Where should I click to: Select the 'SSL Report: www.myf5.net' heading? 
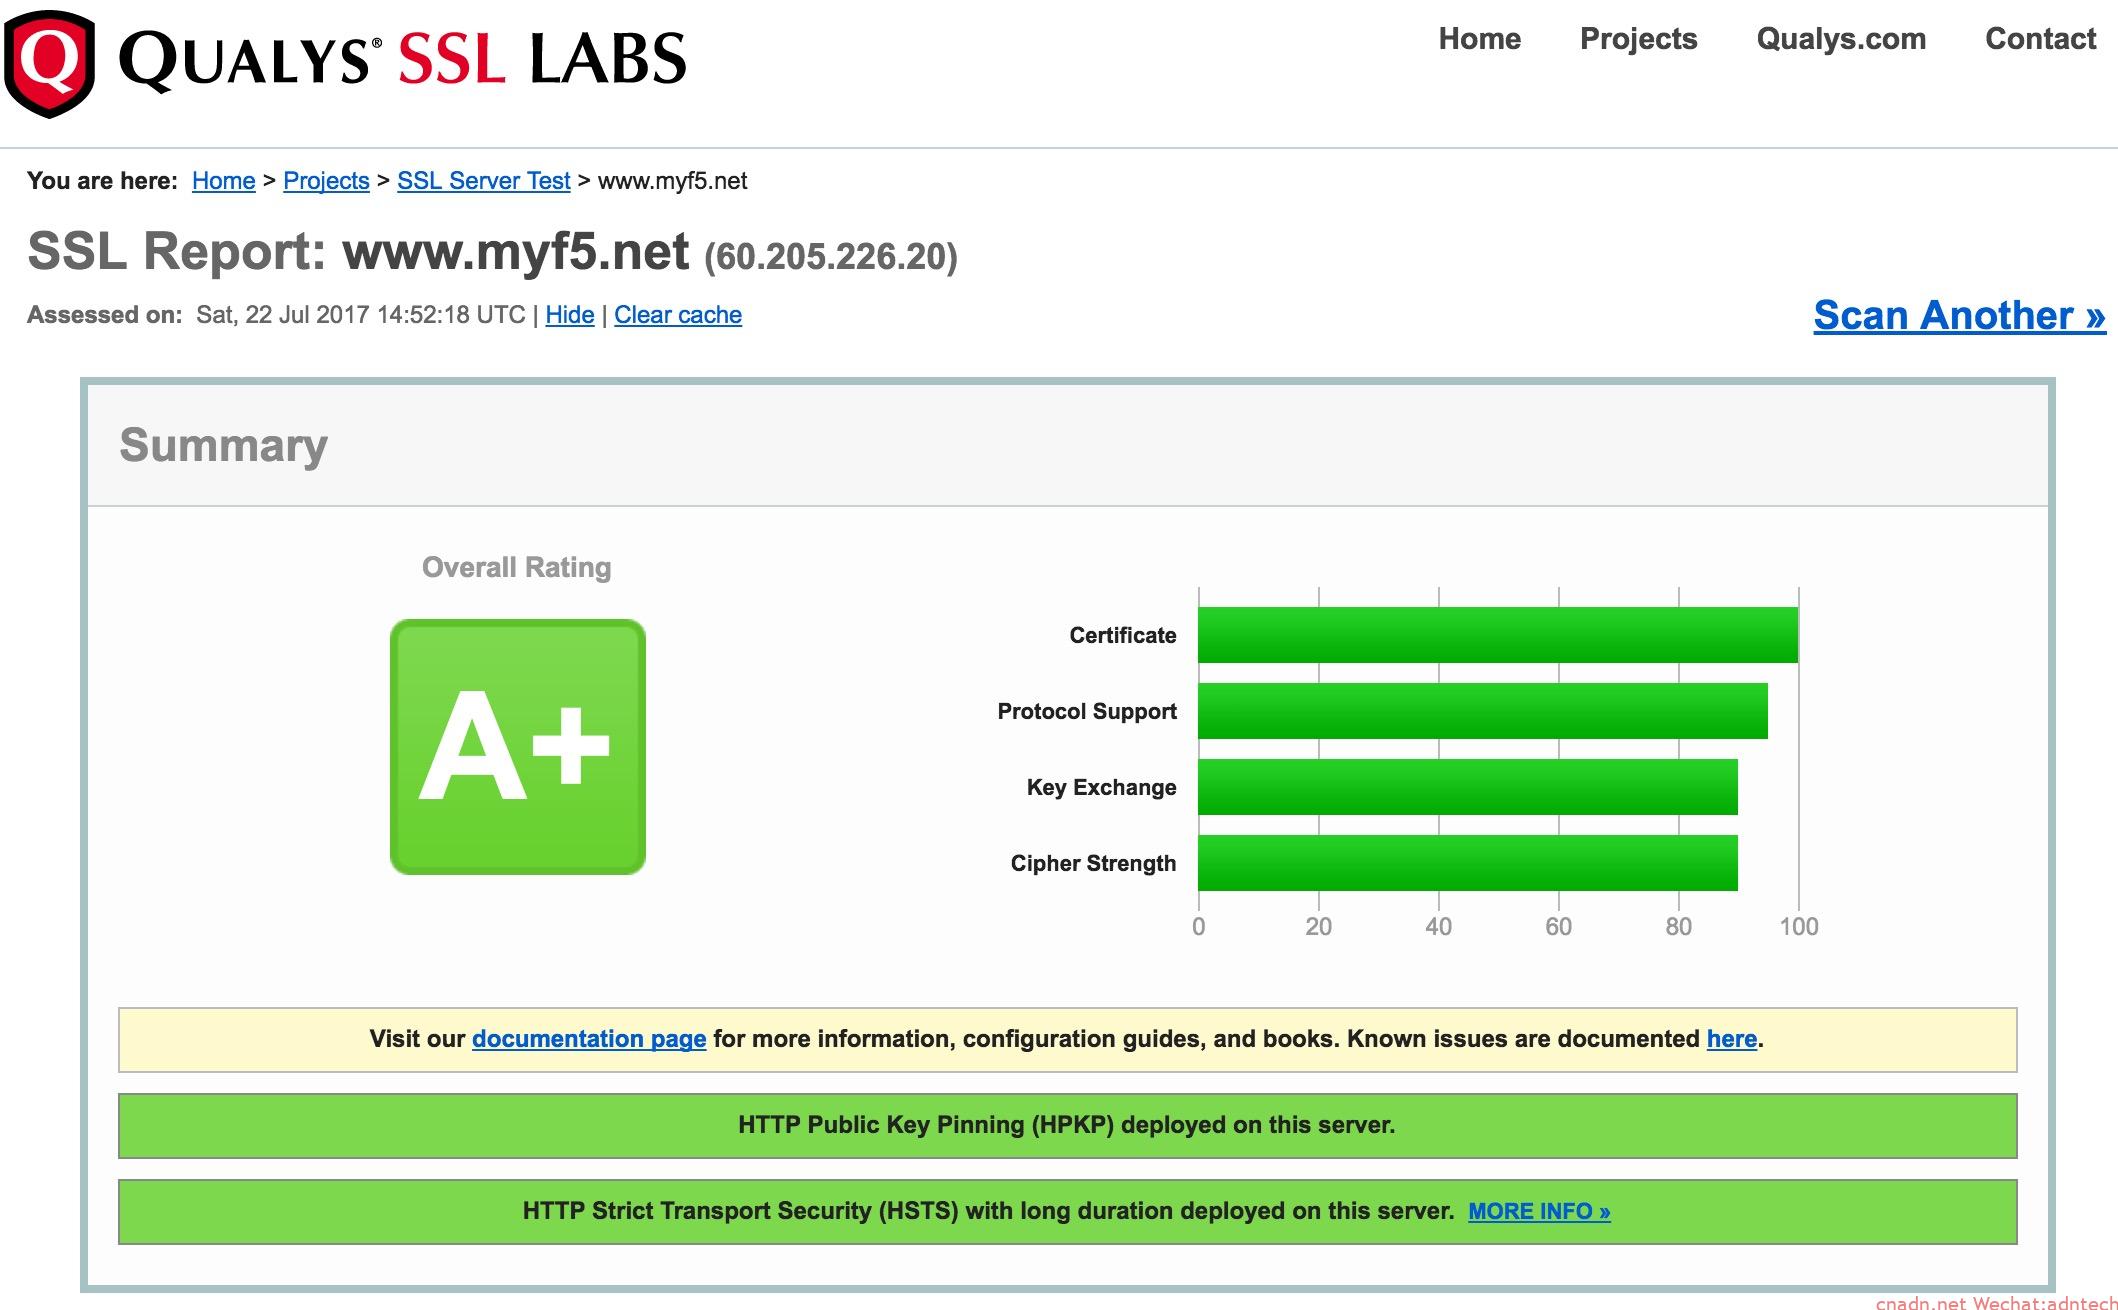tap(358, 251)
